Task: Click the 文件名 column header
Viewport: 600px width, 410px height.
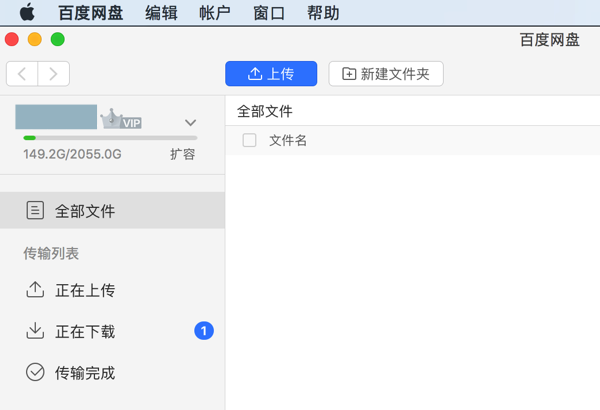Action: click(288, 141)
